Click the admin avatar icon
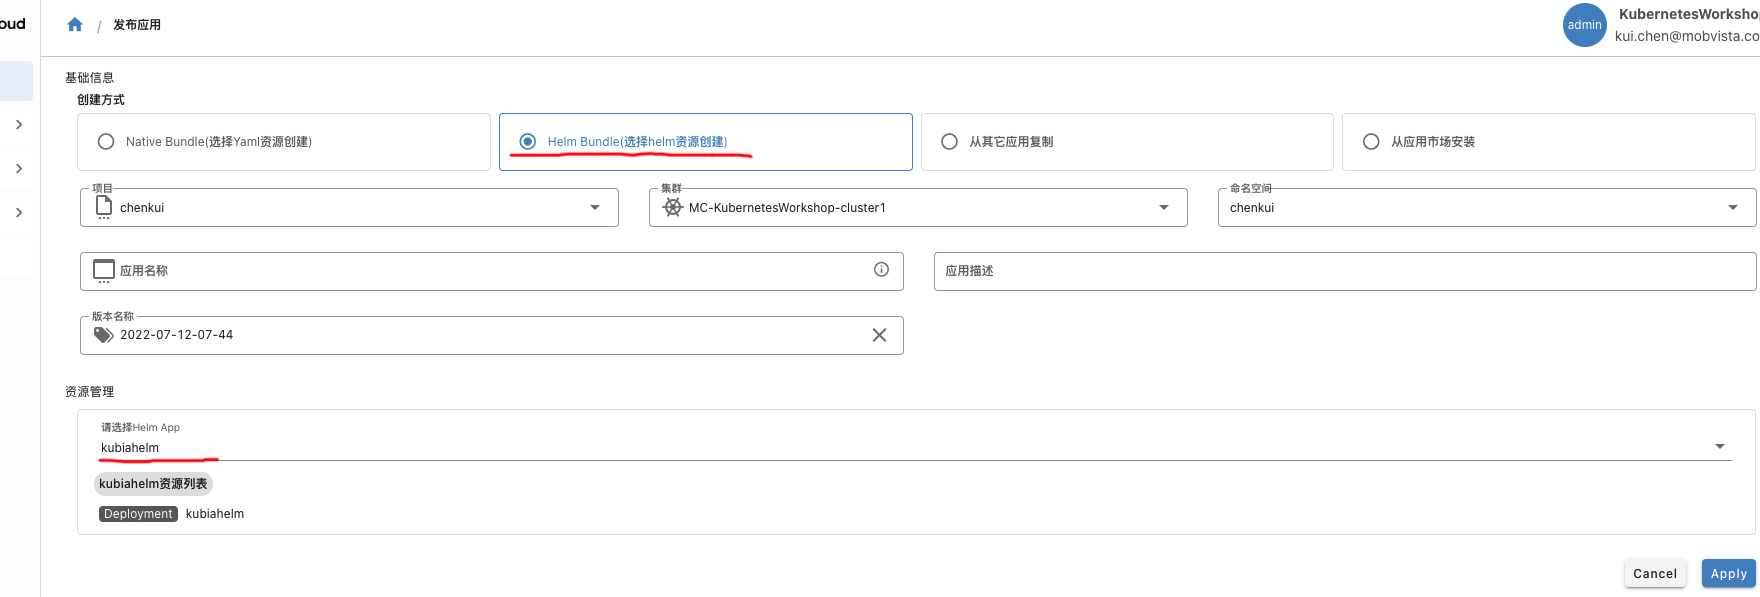 click(1584, 25)
